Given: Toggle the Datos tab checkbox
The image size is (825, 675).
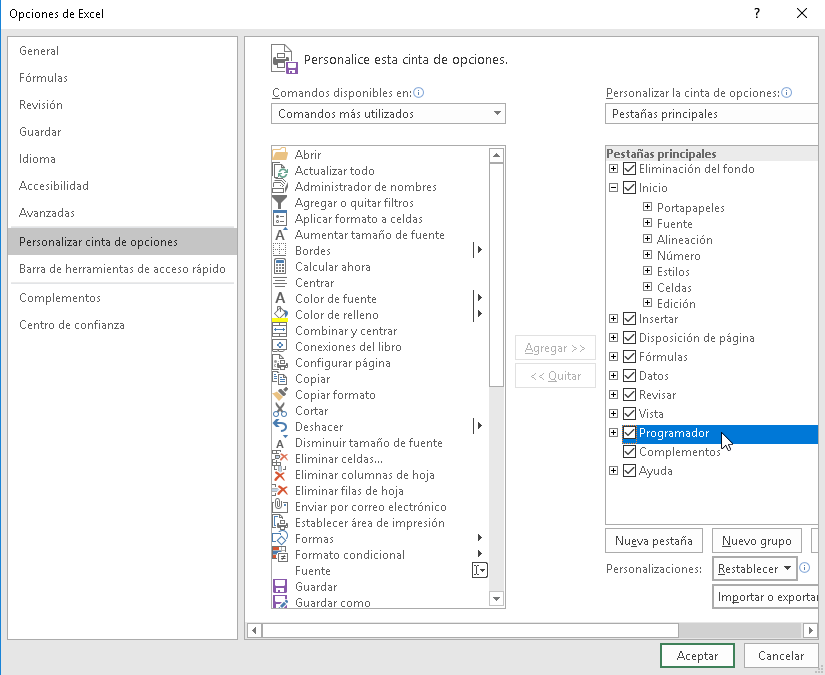Looking at the screenshot, I should [x=629, y=376].
